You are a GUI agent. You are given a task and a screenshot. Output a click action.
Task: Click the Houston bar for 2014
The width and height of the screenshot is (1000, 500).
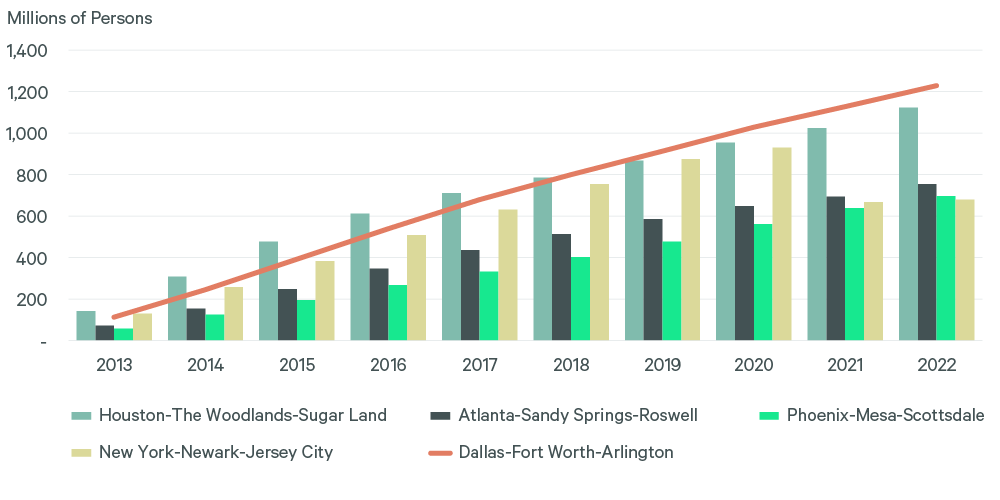pyautogui.click(x=177, y=309)
